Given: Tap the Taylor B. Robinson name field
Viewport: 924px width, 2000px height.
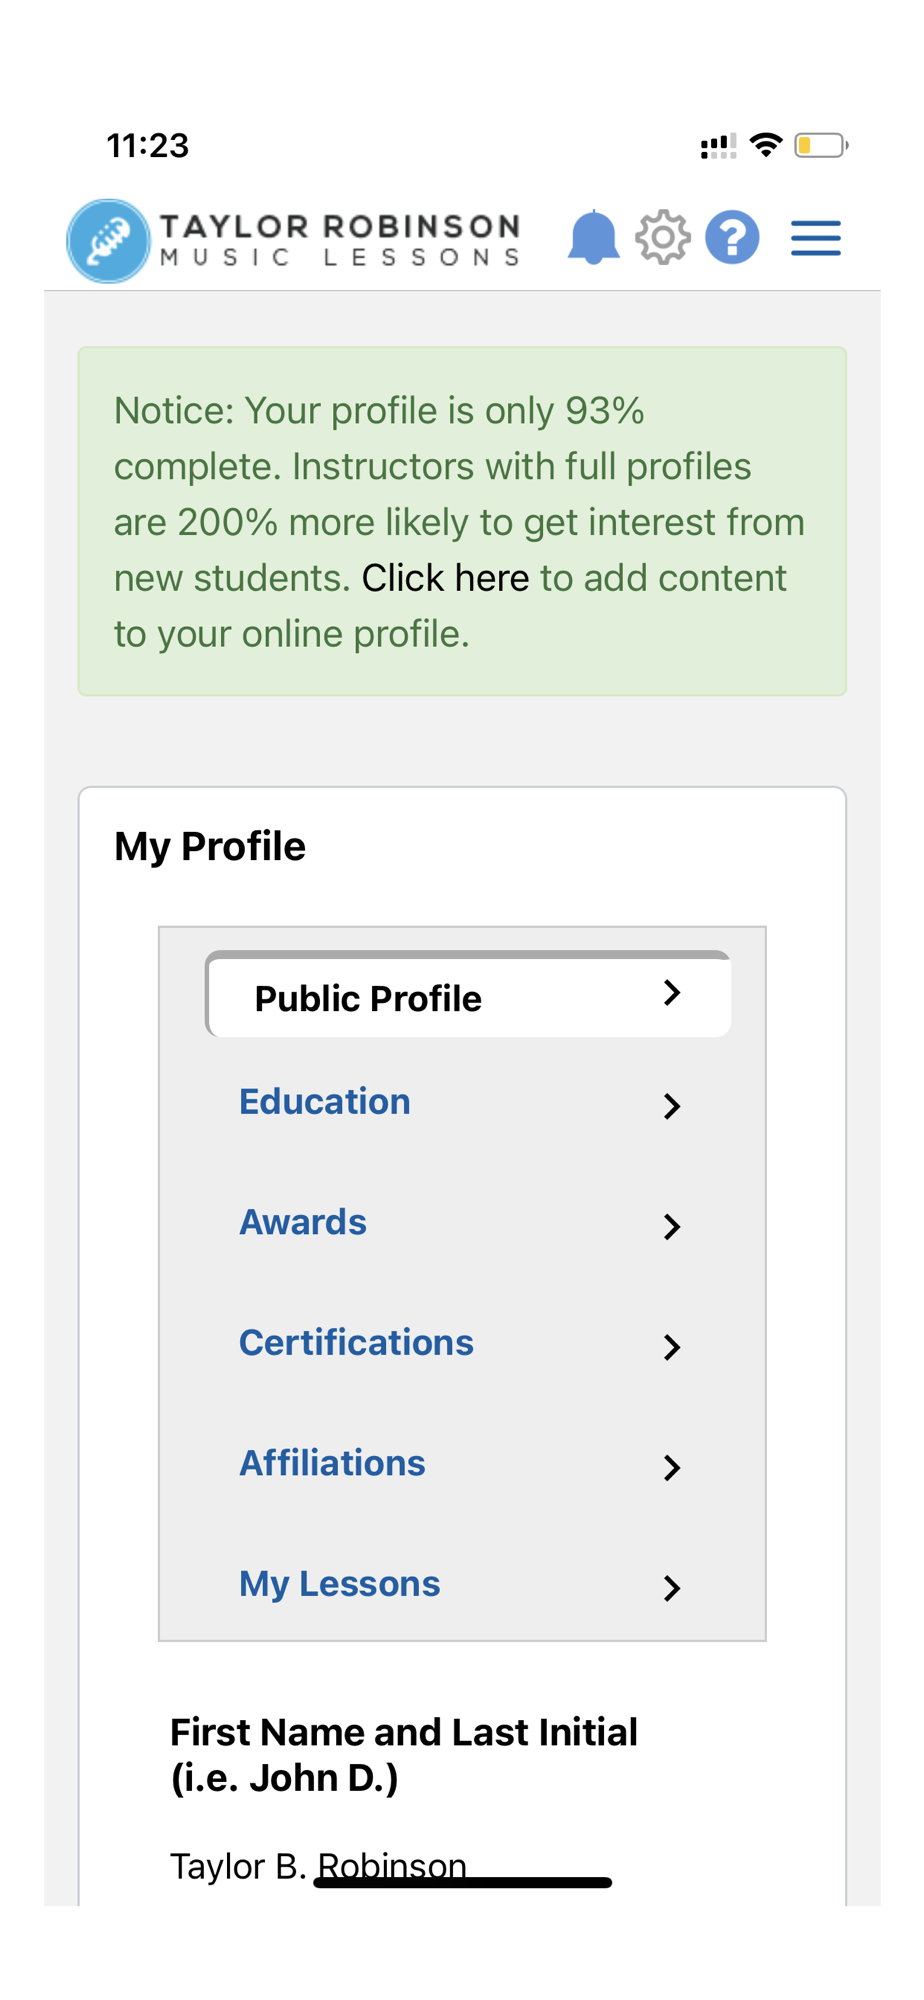Looking at the screenshot, I should (318, 1866).
